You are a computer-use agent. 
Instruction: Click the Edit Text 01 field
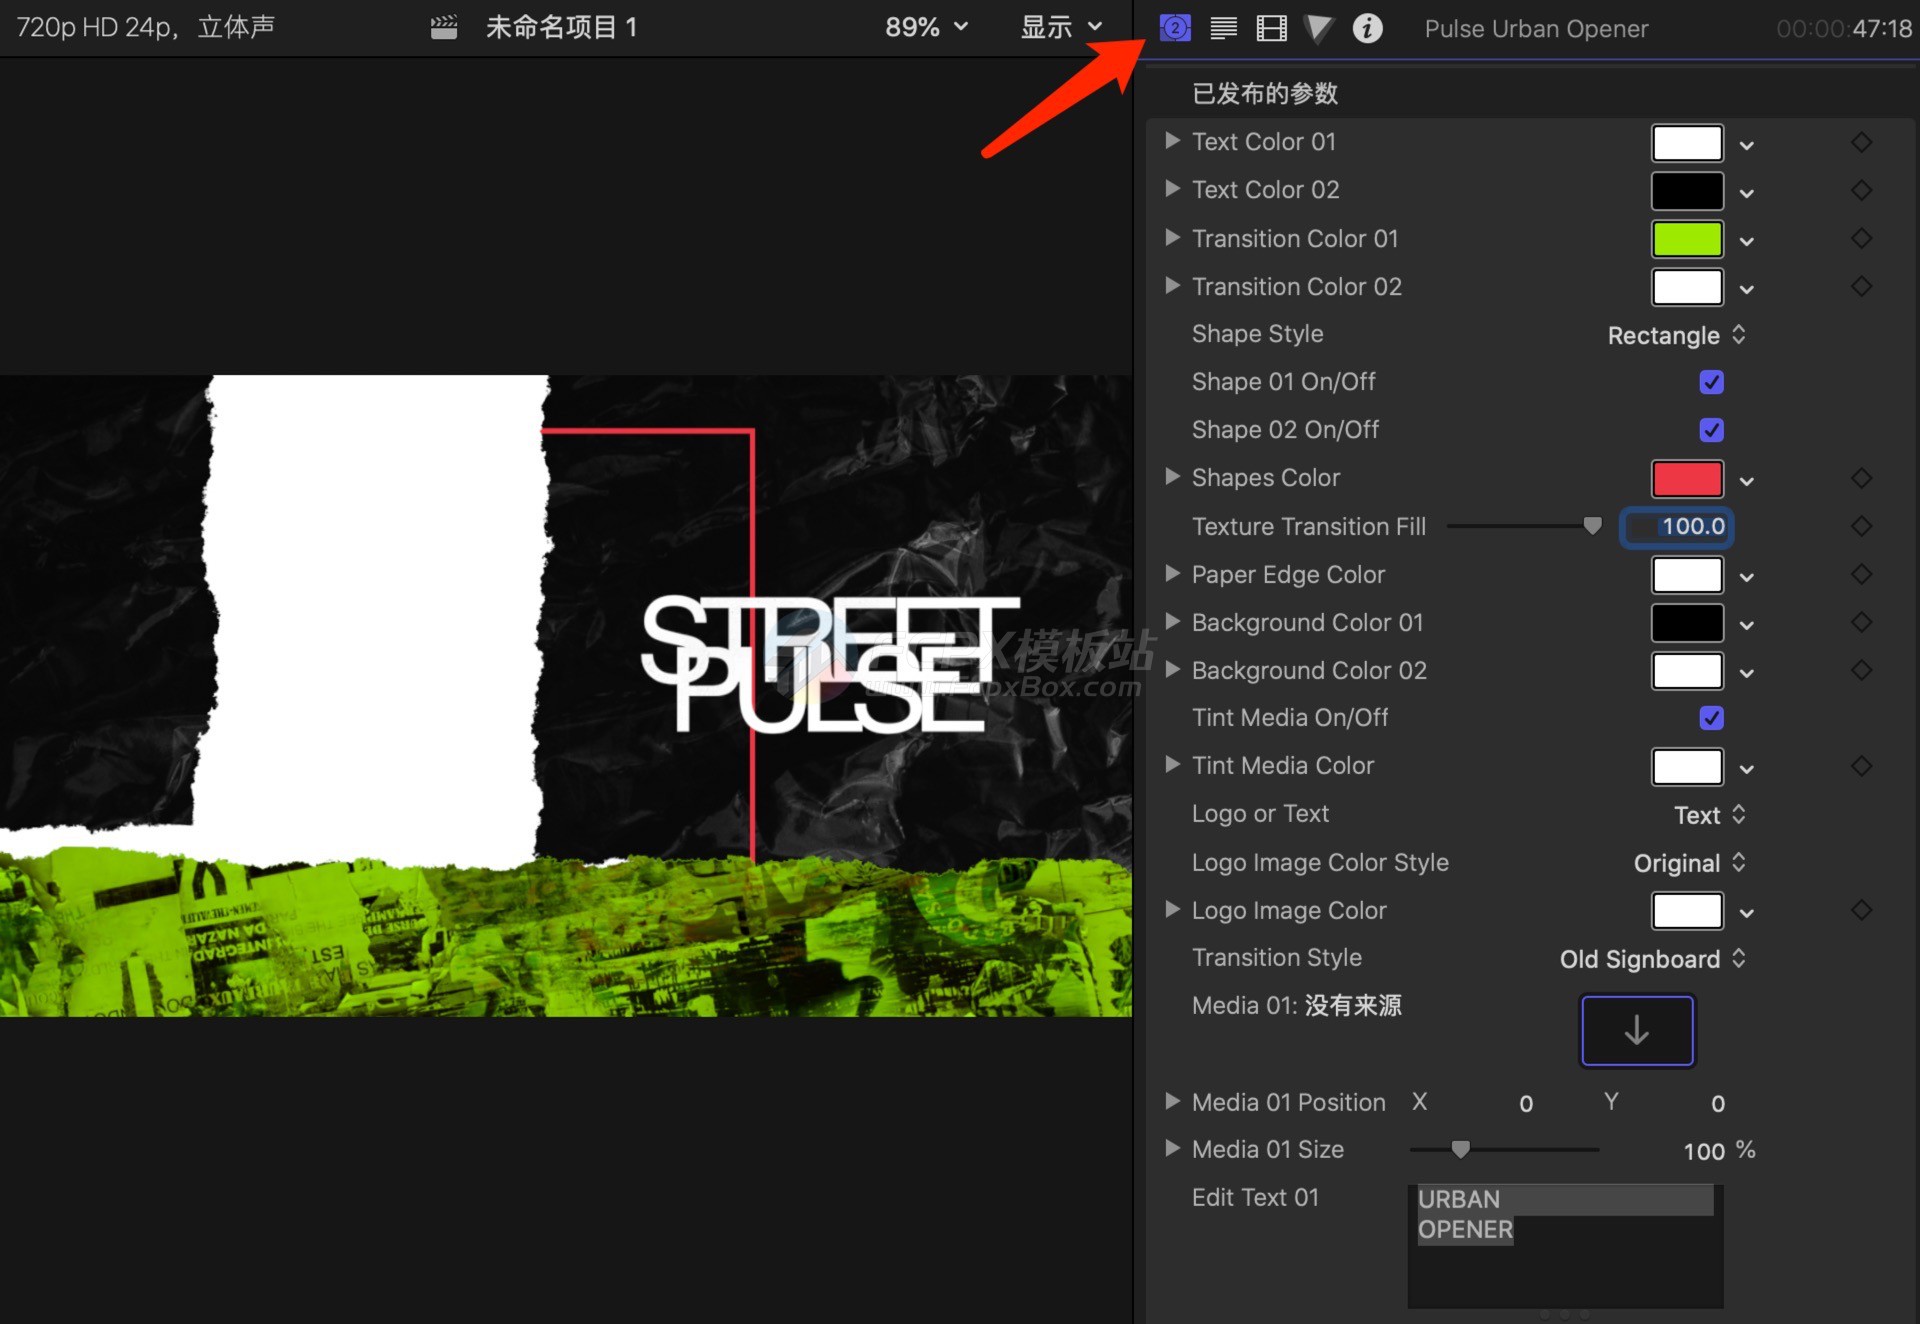[x=1565, y=1245]
